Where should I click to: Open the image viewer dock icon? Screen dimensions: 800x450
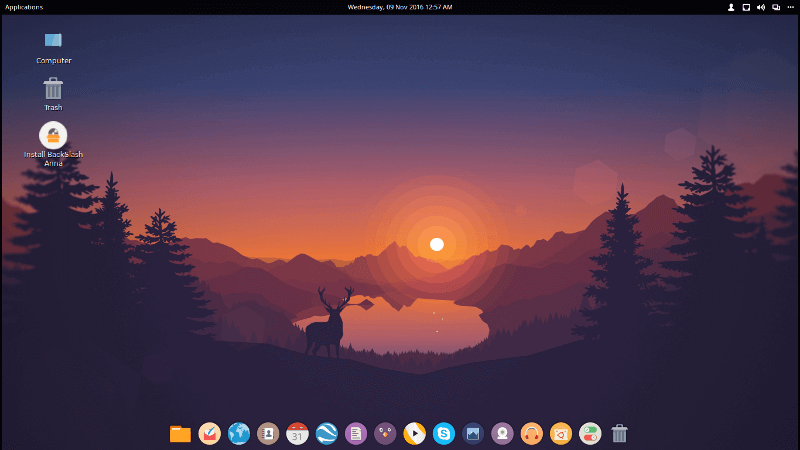point(473,433)
